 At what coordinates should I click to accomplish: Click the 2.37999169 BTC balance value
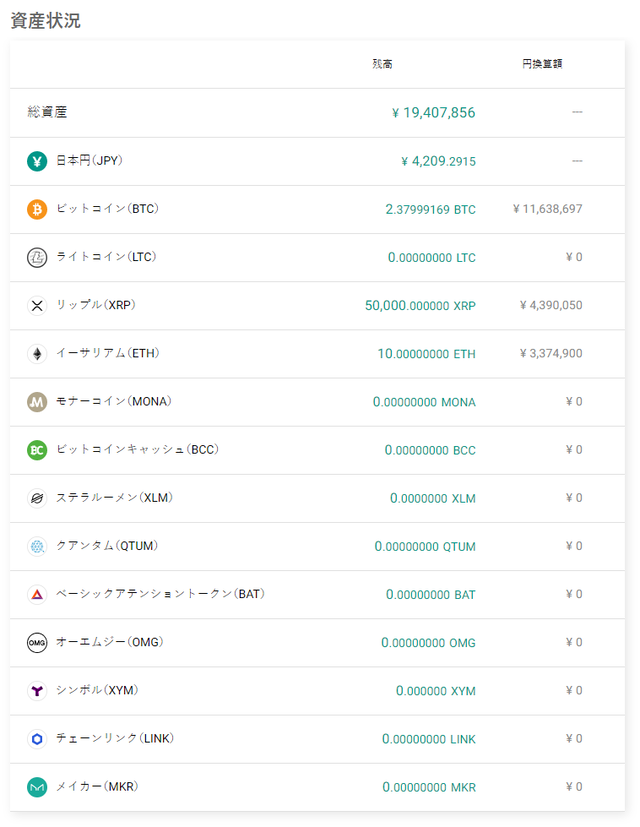tap(430, 209)
